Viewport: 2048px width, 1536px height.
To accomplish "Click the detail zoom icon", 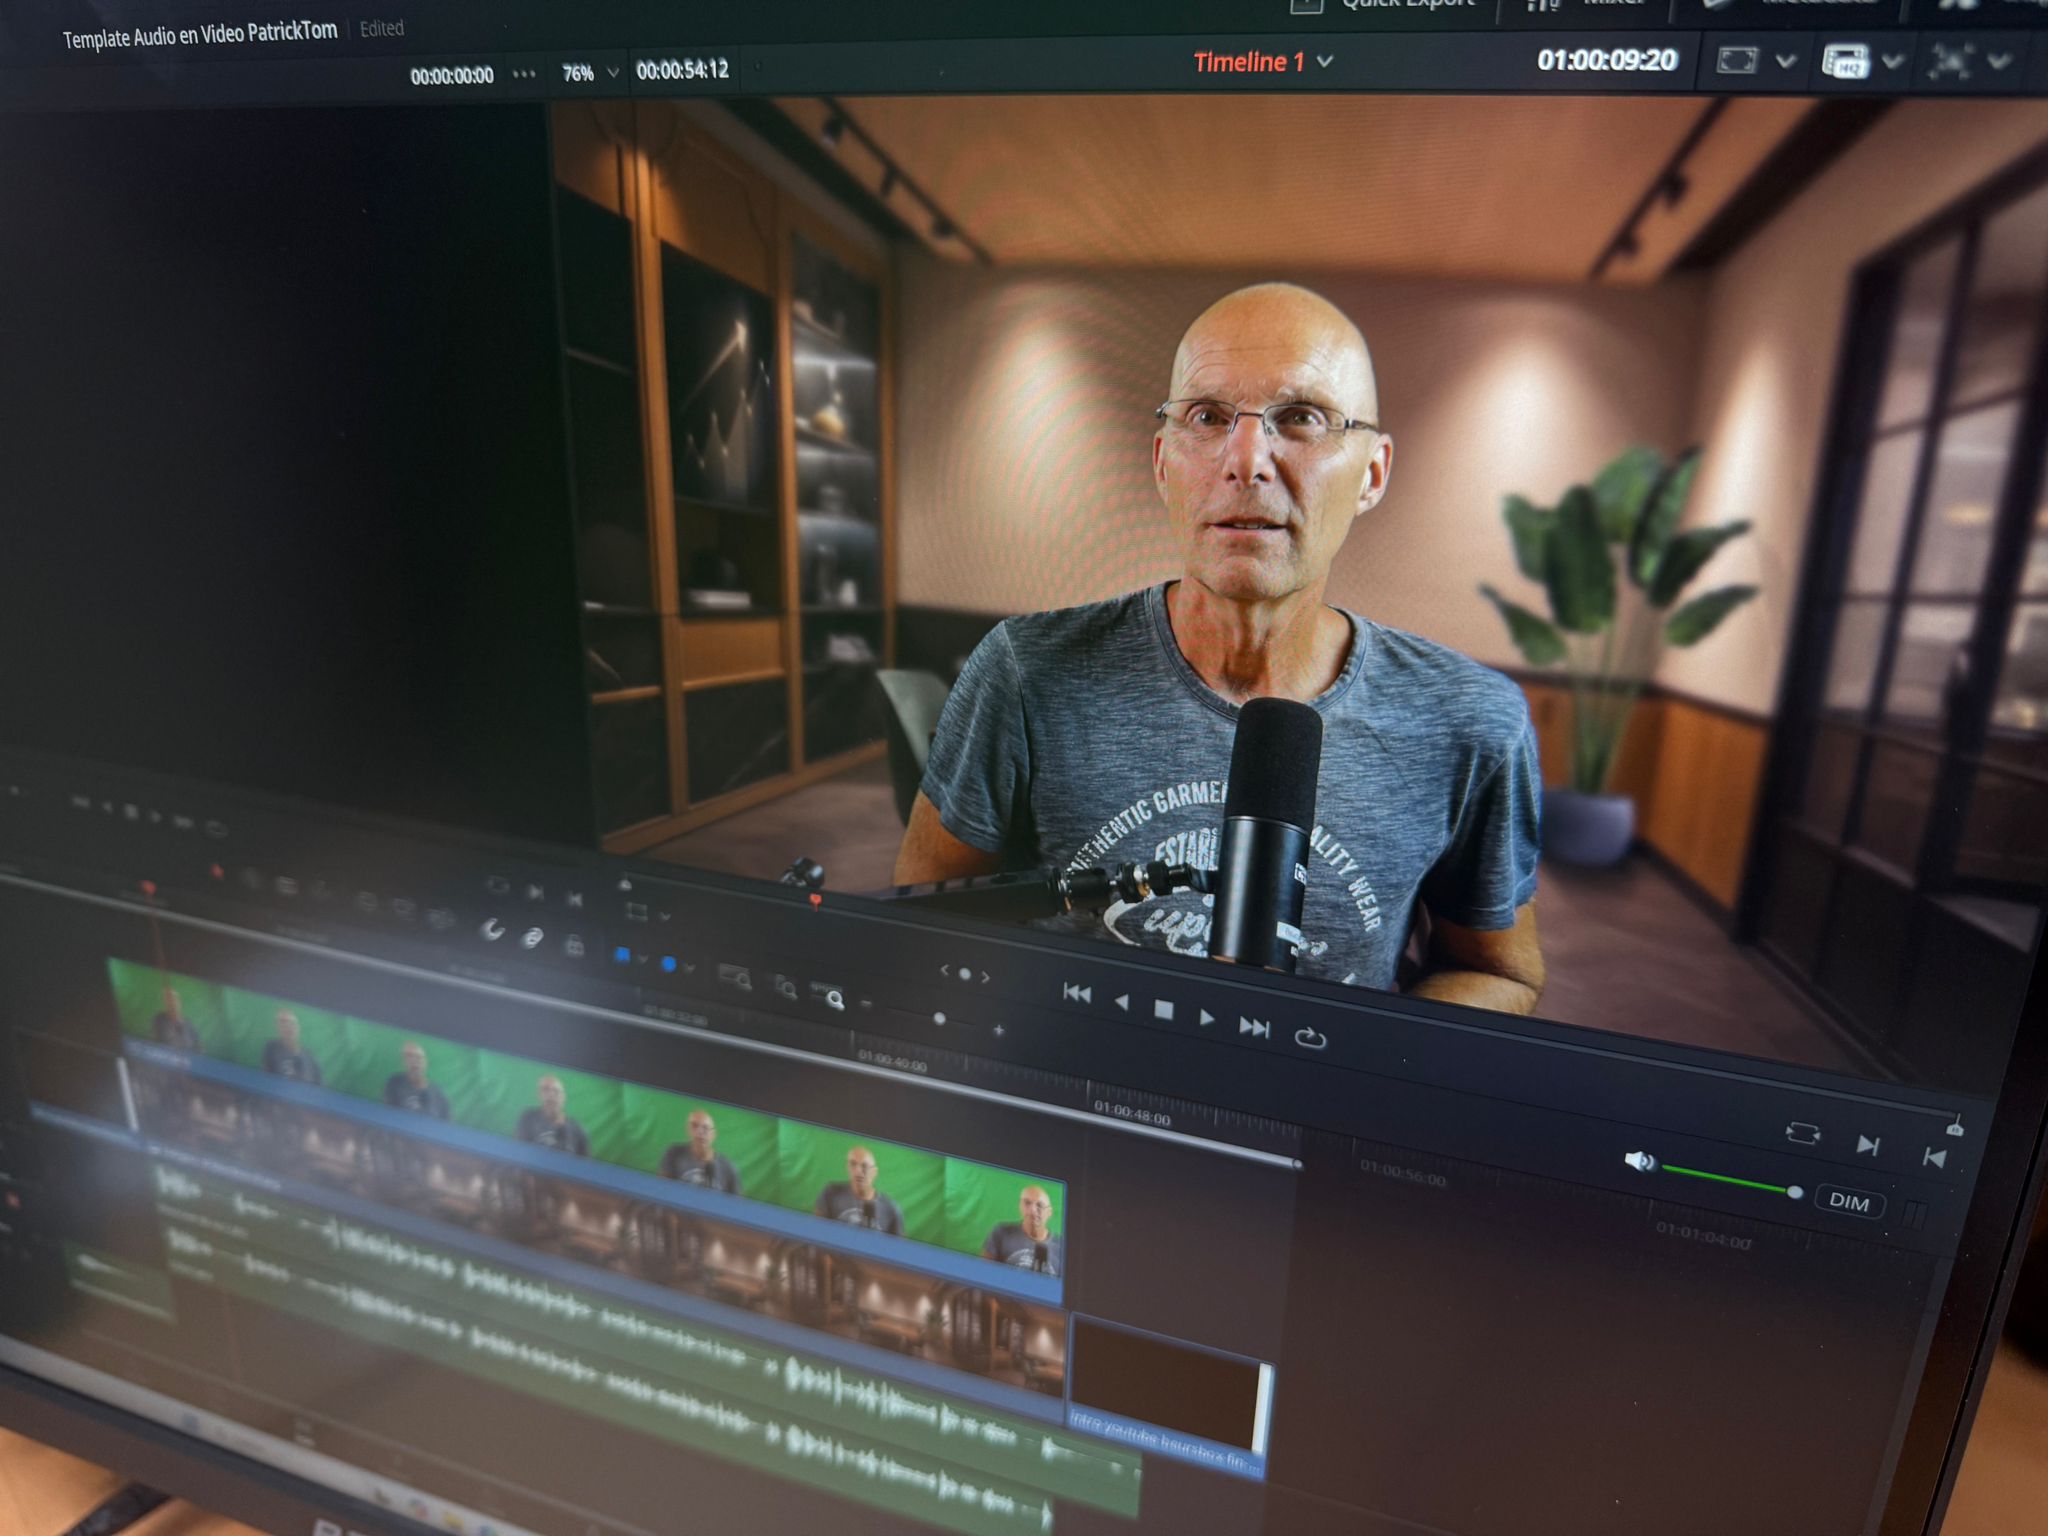I will (x=786, y=989).
